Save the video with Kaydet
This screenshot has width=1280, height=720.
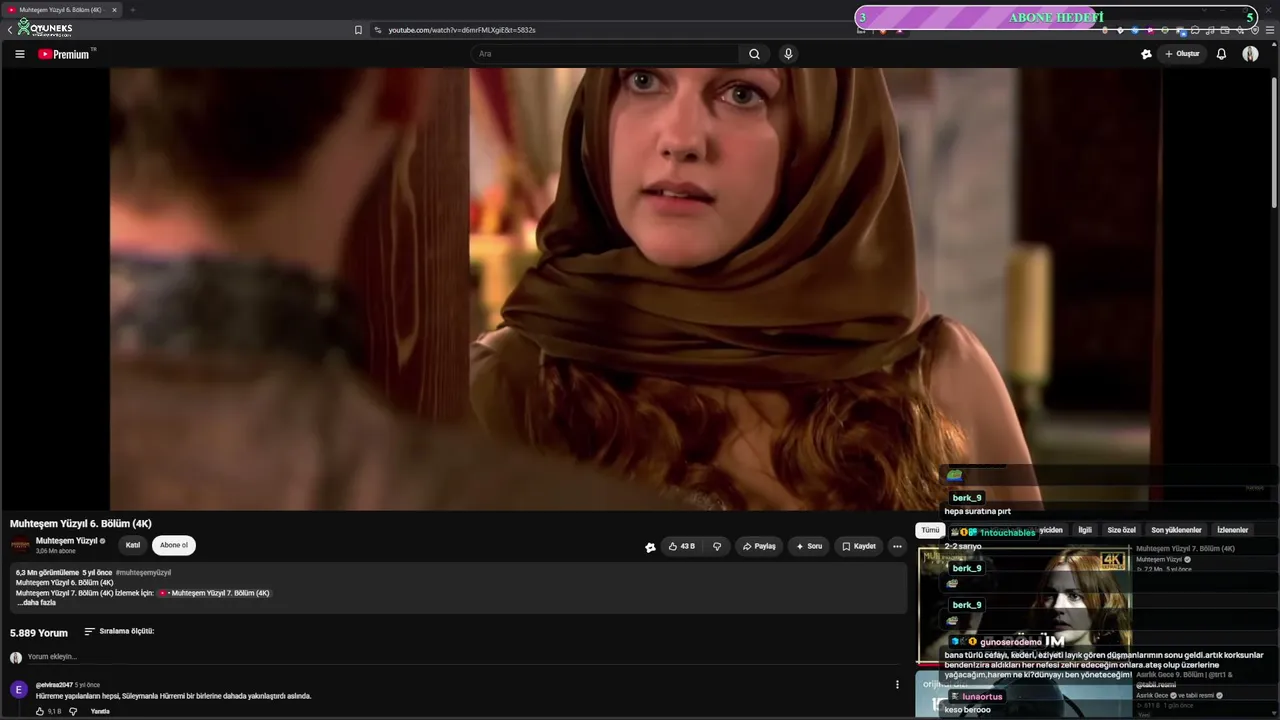click(x=859, y=546)
